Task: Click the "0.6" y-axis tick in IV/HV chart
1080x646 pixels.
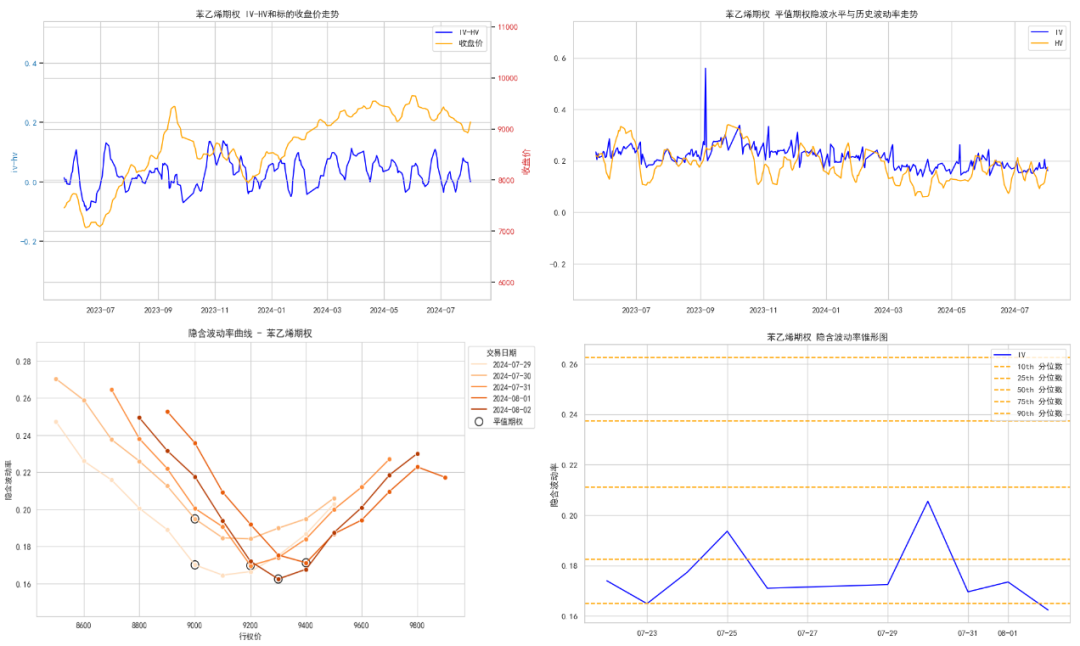Action: pos(560,59)
